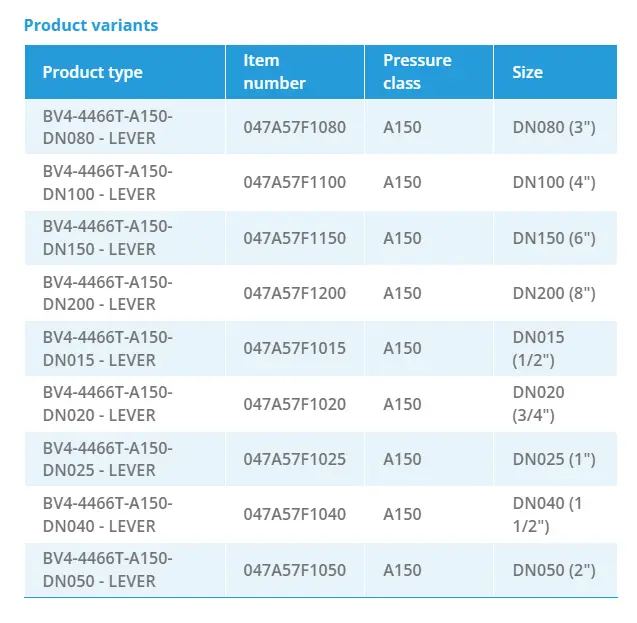Screen dimensions: 637x623
Task: Click the Product variants heading
Action: pyautogui.click(x=91, y=25)
